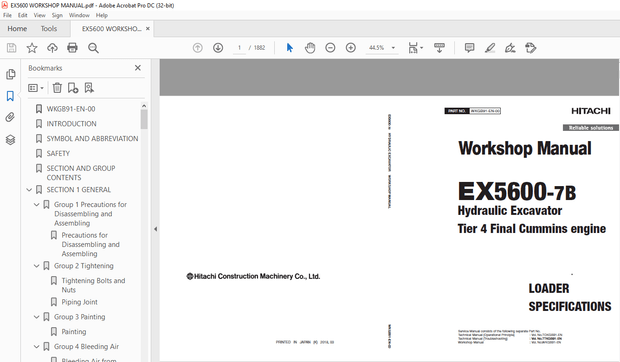Image resolution: width=620 pixels, height=362 pixels.
Task: Open zoom level dropdown 44.5%
Action: tap(382, 48)
